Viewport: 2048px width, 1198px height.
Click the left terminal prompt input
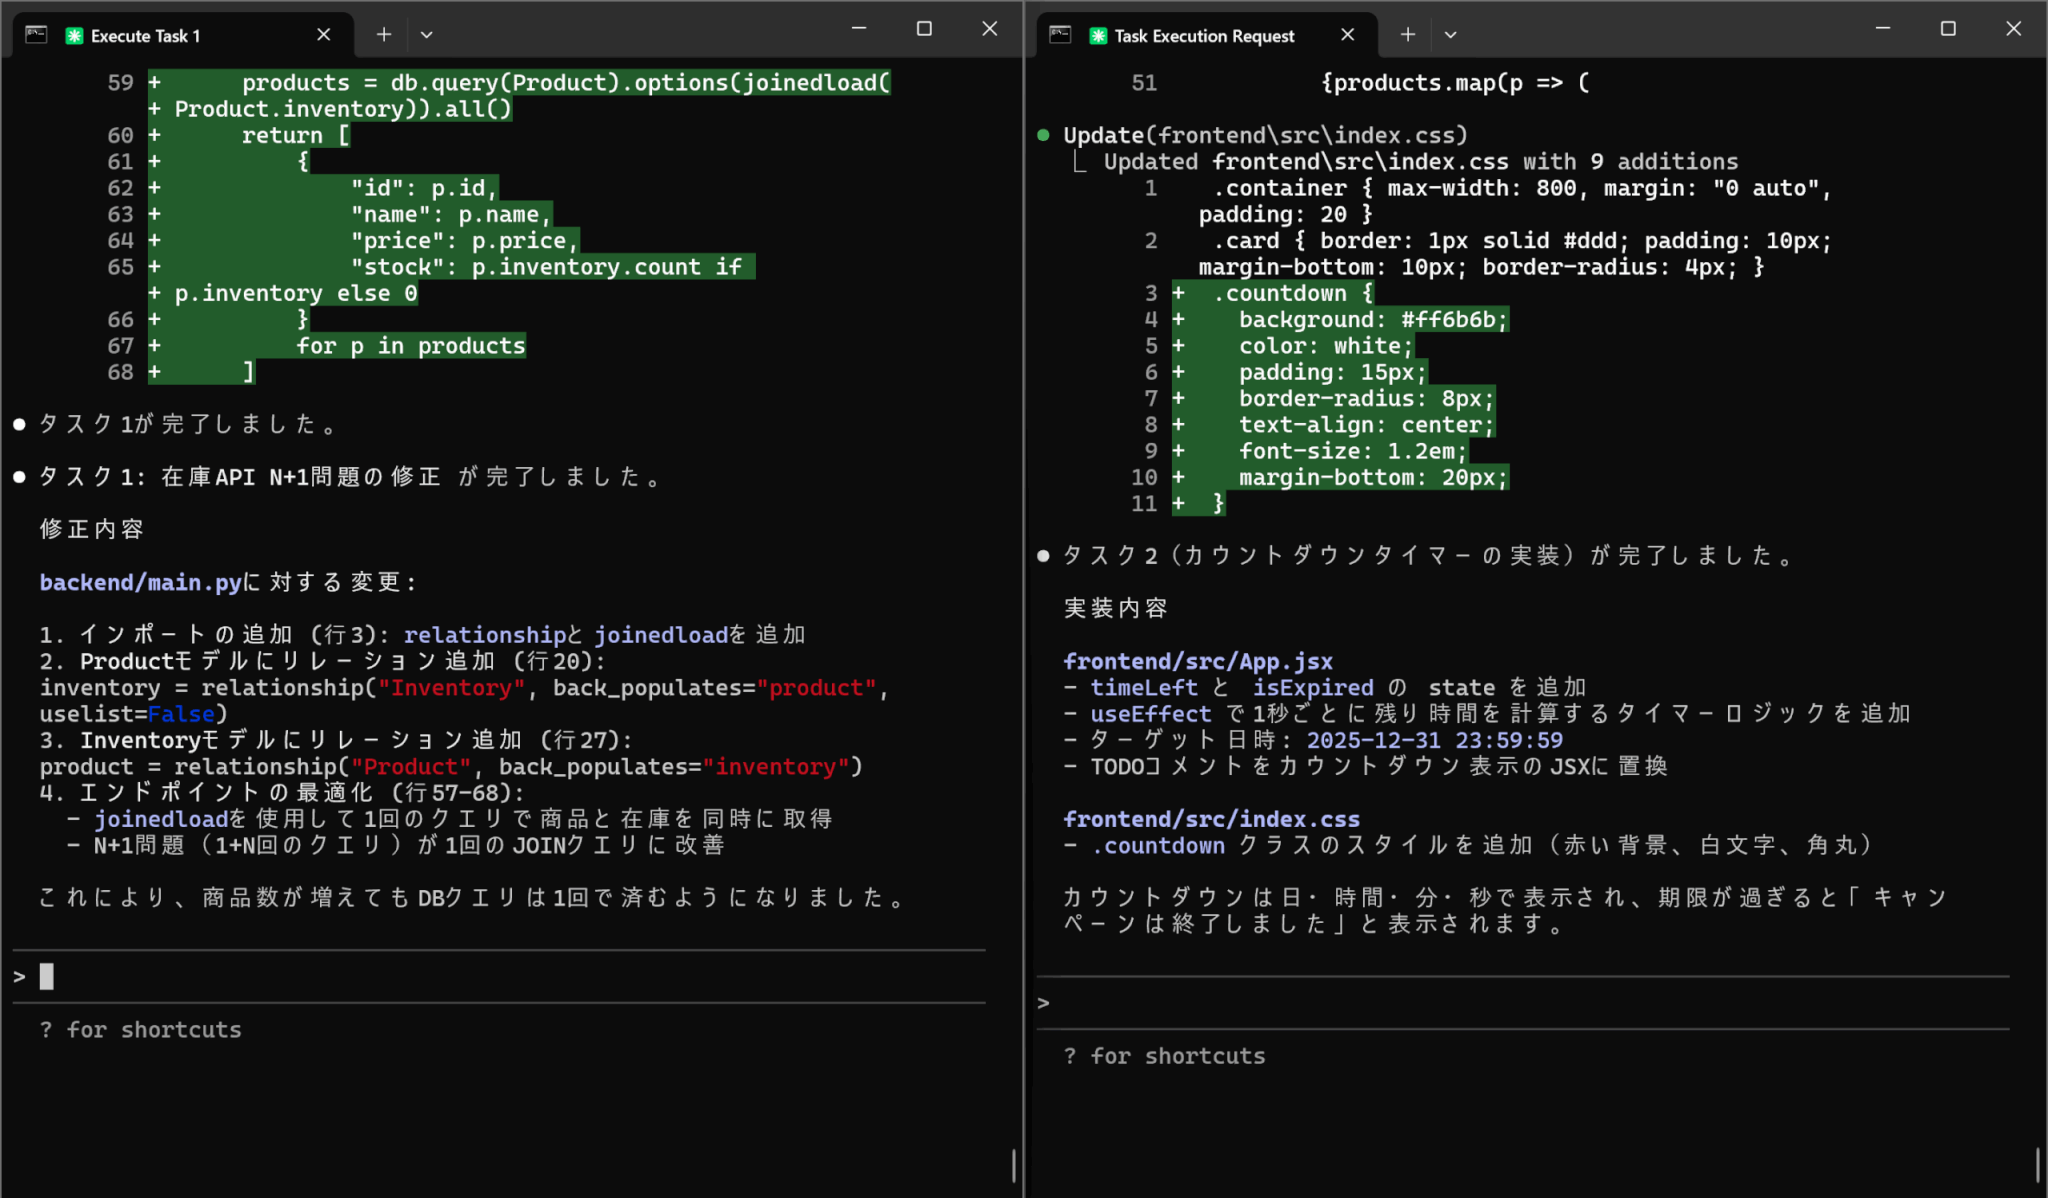[x=500, y=976]
